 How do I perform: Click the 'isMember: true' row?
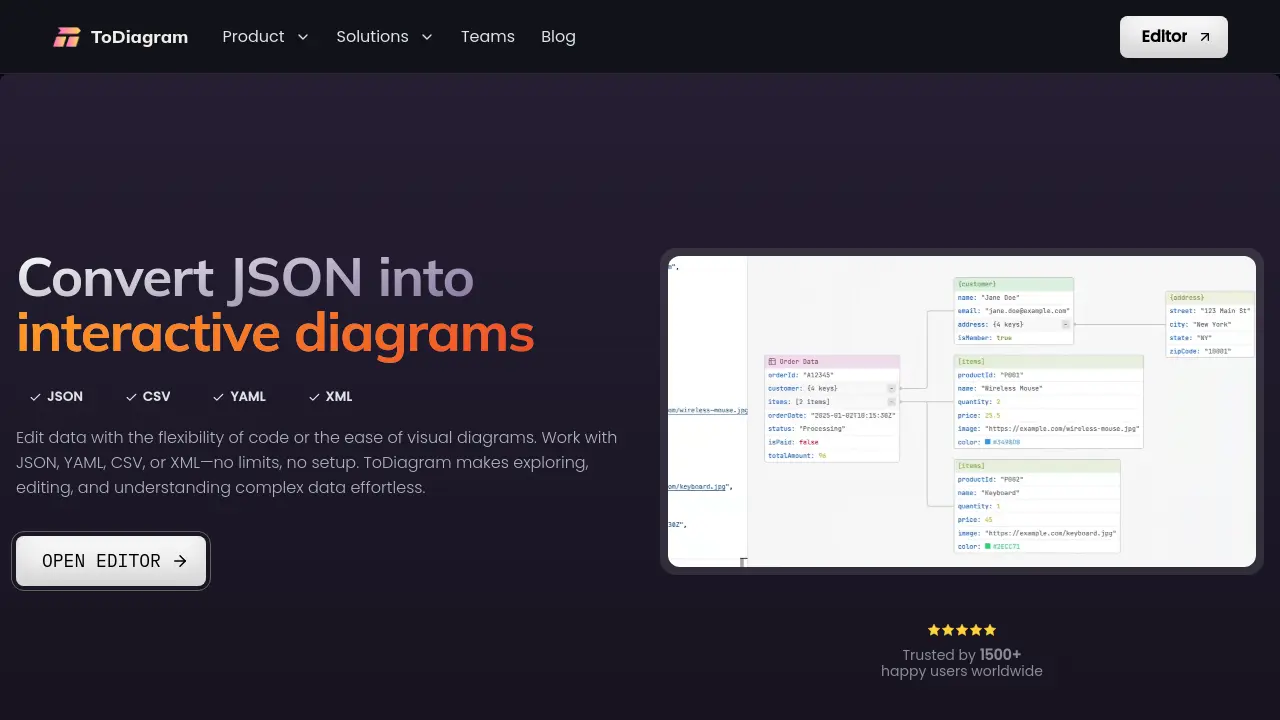point(1013,338)
